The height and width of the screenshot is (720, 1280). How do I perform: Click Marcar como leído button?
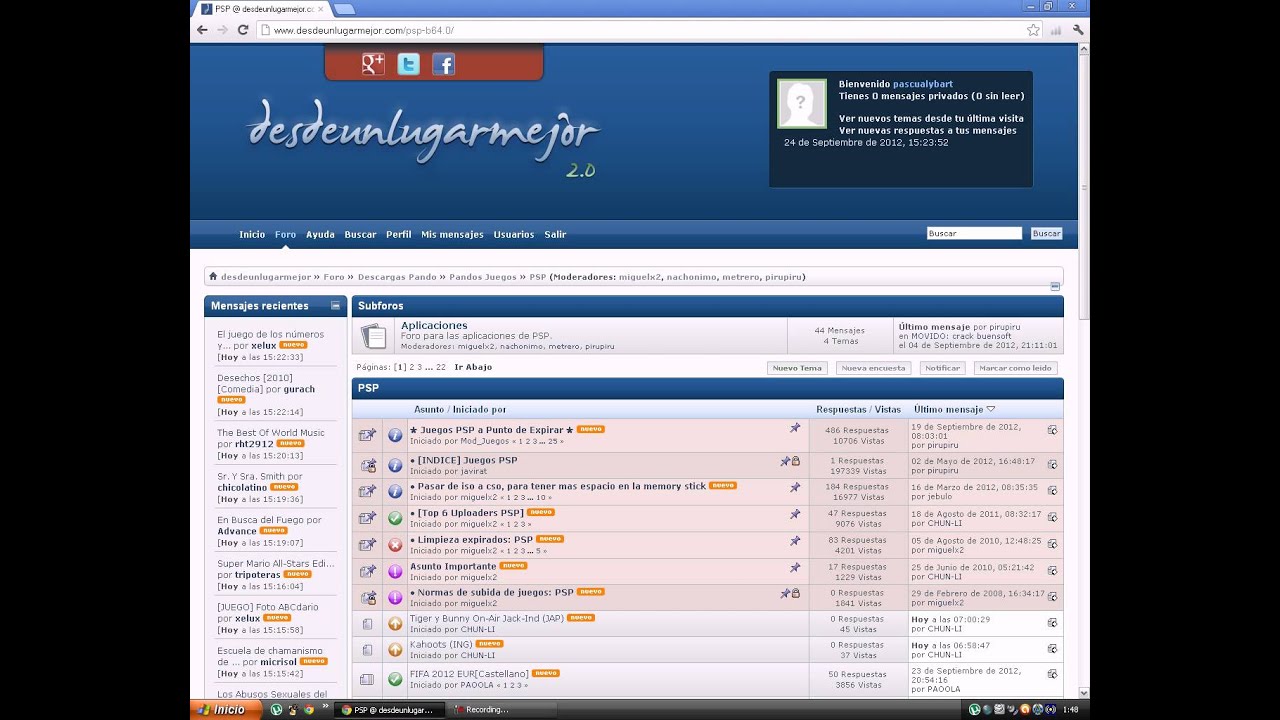[1015, 368]
